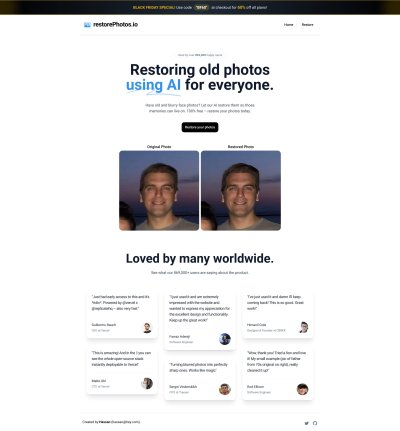Click the Hassan creator link in footer

coord(104,422)
